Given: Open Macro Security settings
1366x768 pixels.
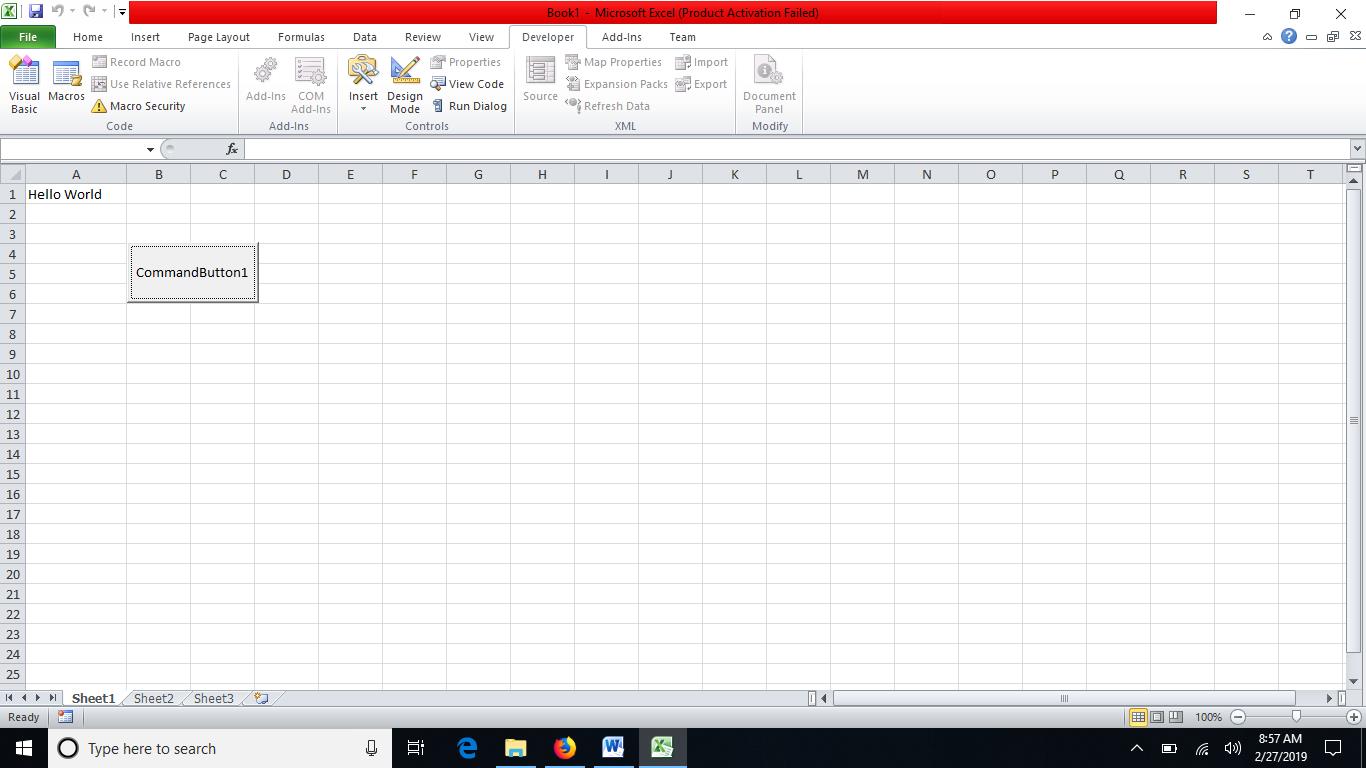Looking at the screenshot, I should [x=138, y=106].
